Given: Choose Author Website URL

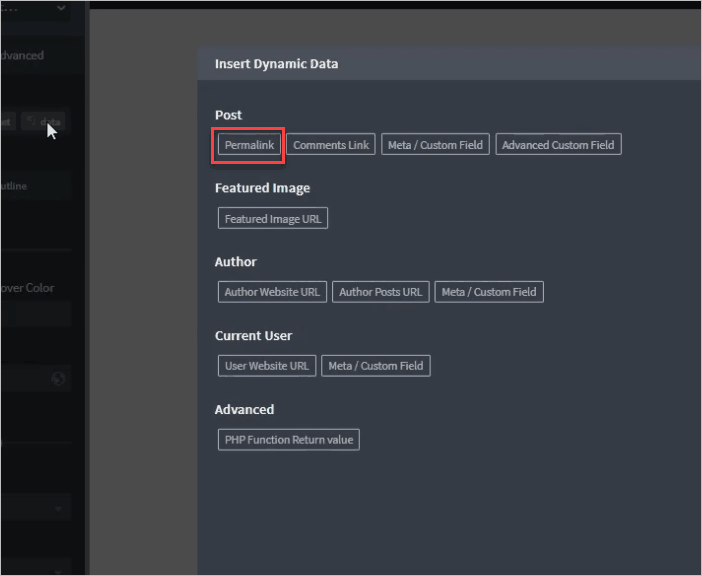Looking at the screenshot, I should [x=272, y=292].
